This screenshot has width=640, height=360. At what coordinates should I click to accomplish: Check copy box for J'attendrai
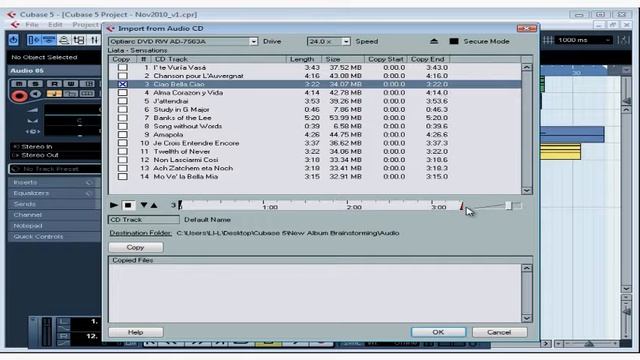122,101
